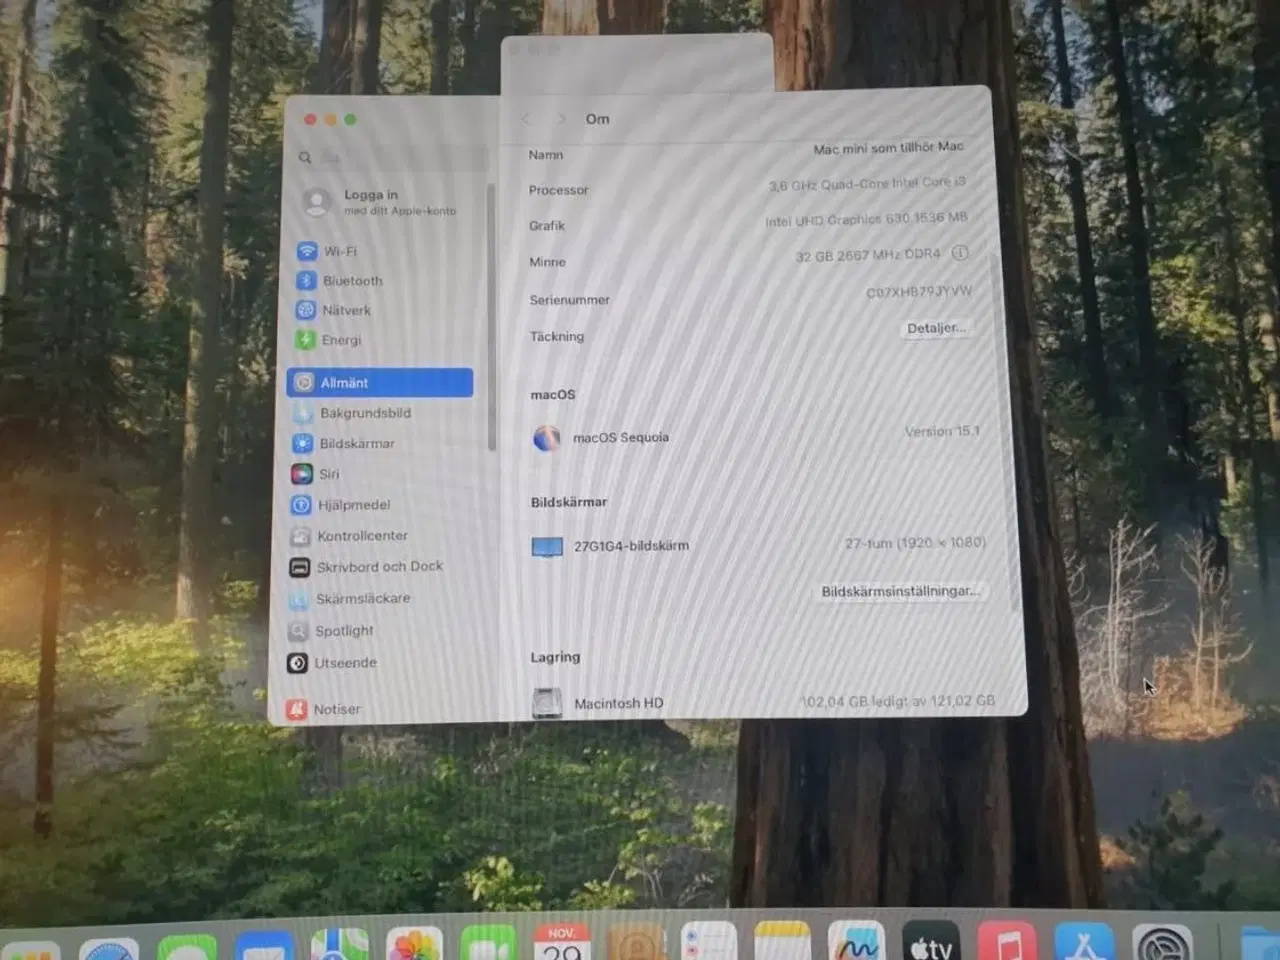Open Bildskärmsinställningar for the 27G1G4 display
The height and width of the screenshot is (960, 1280).
900,590
